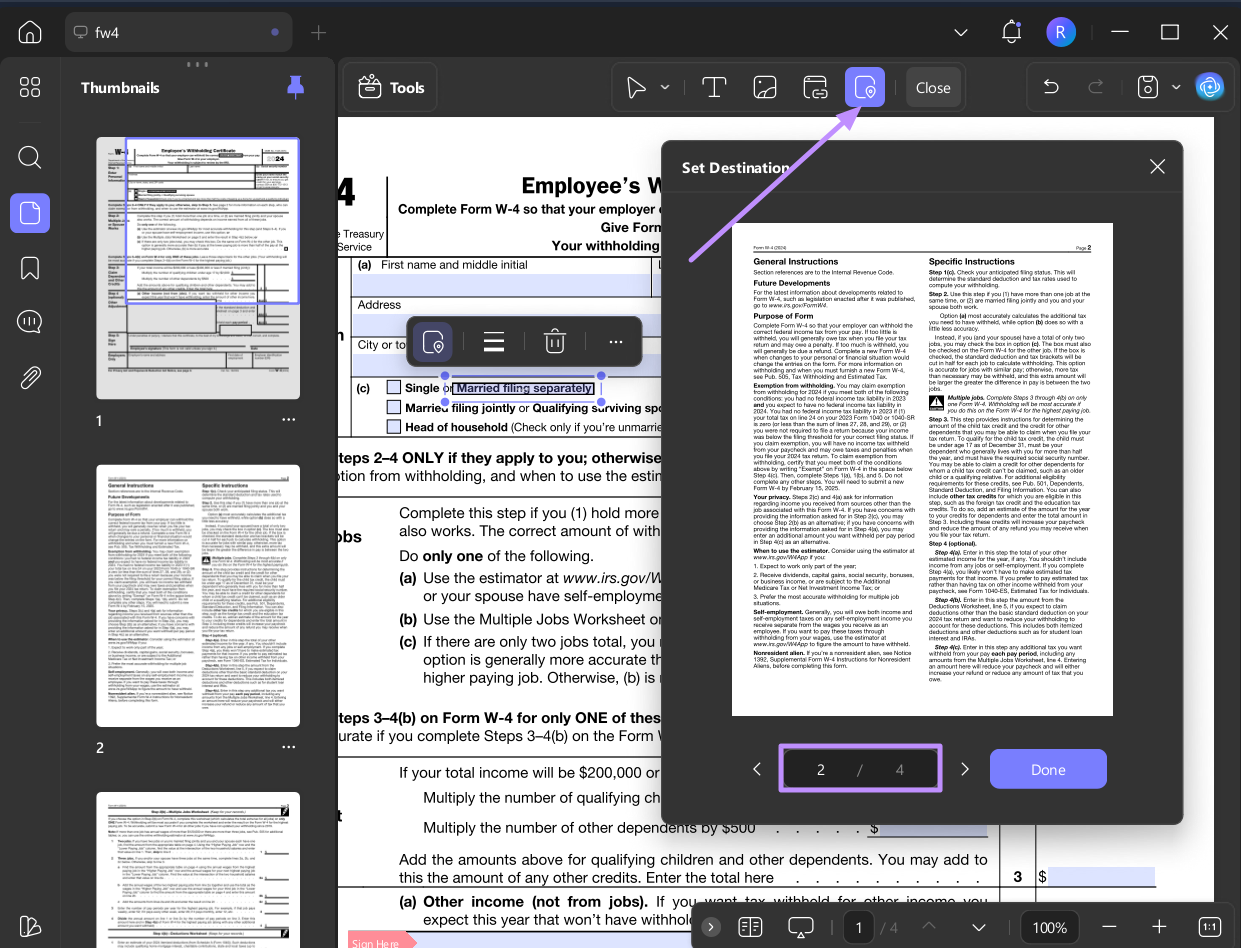Check the Married filing jointly checkbox
The image size is (1241, 948).
tap(394, 406)
